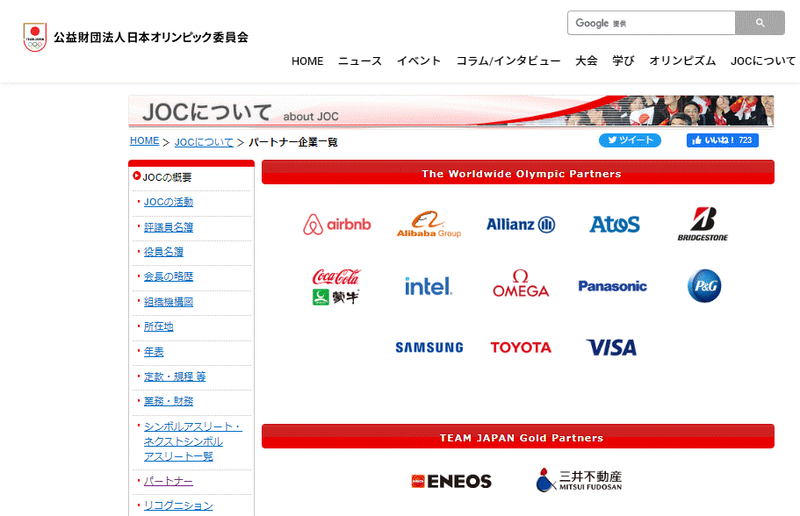The height and width of the screenshot is (516, 800).
Task: Open the HOME navigation menu item
Action: point(307,61)
